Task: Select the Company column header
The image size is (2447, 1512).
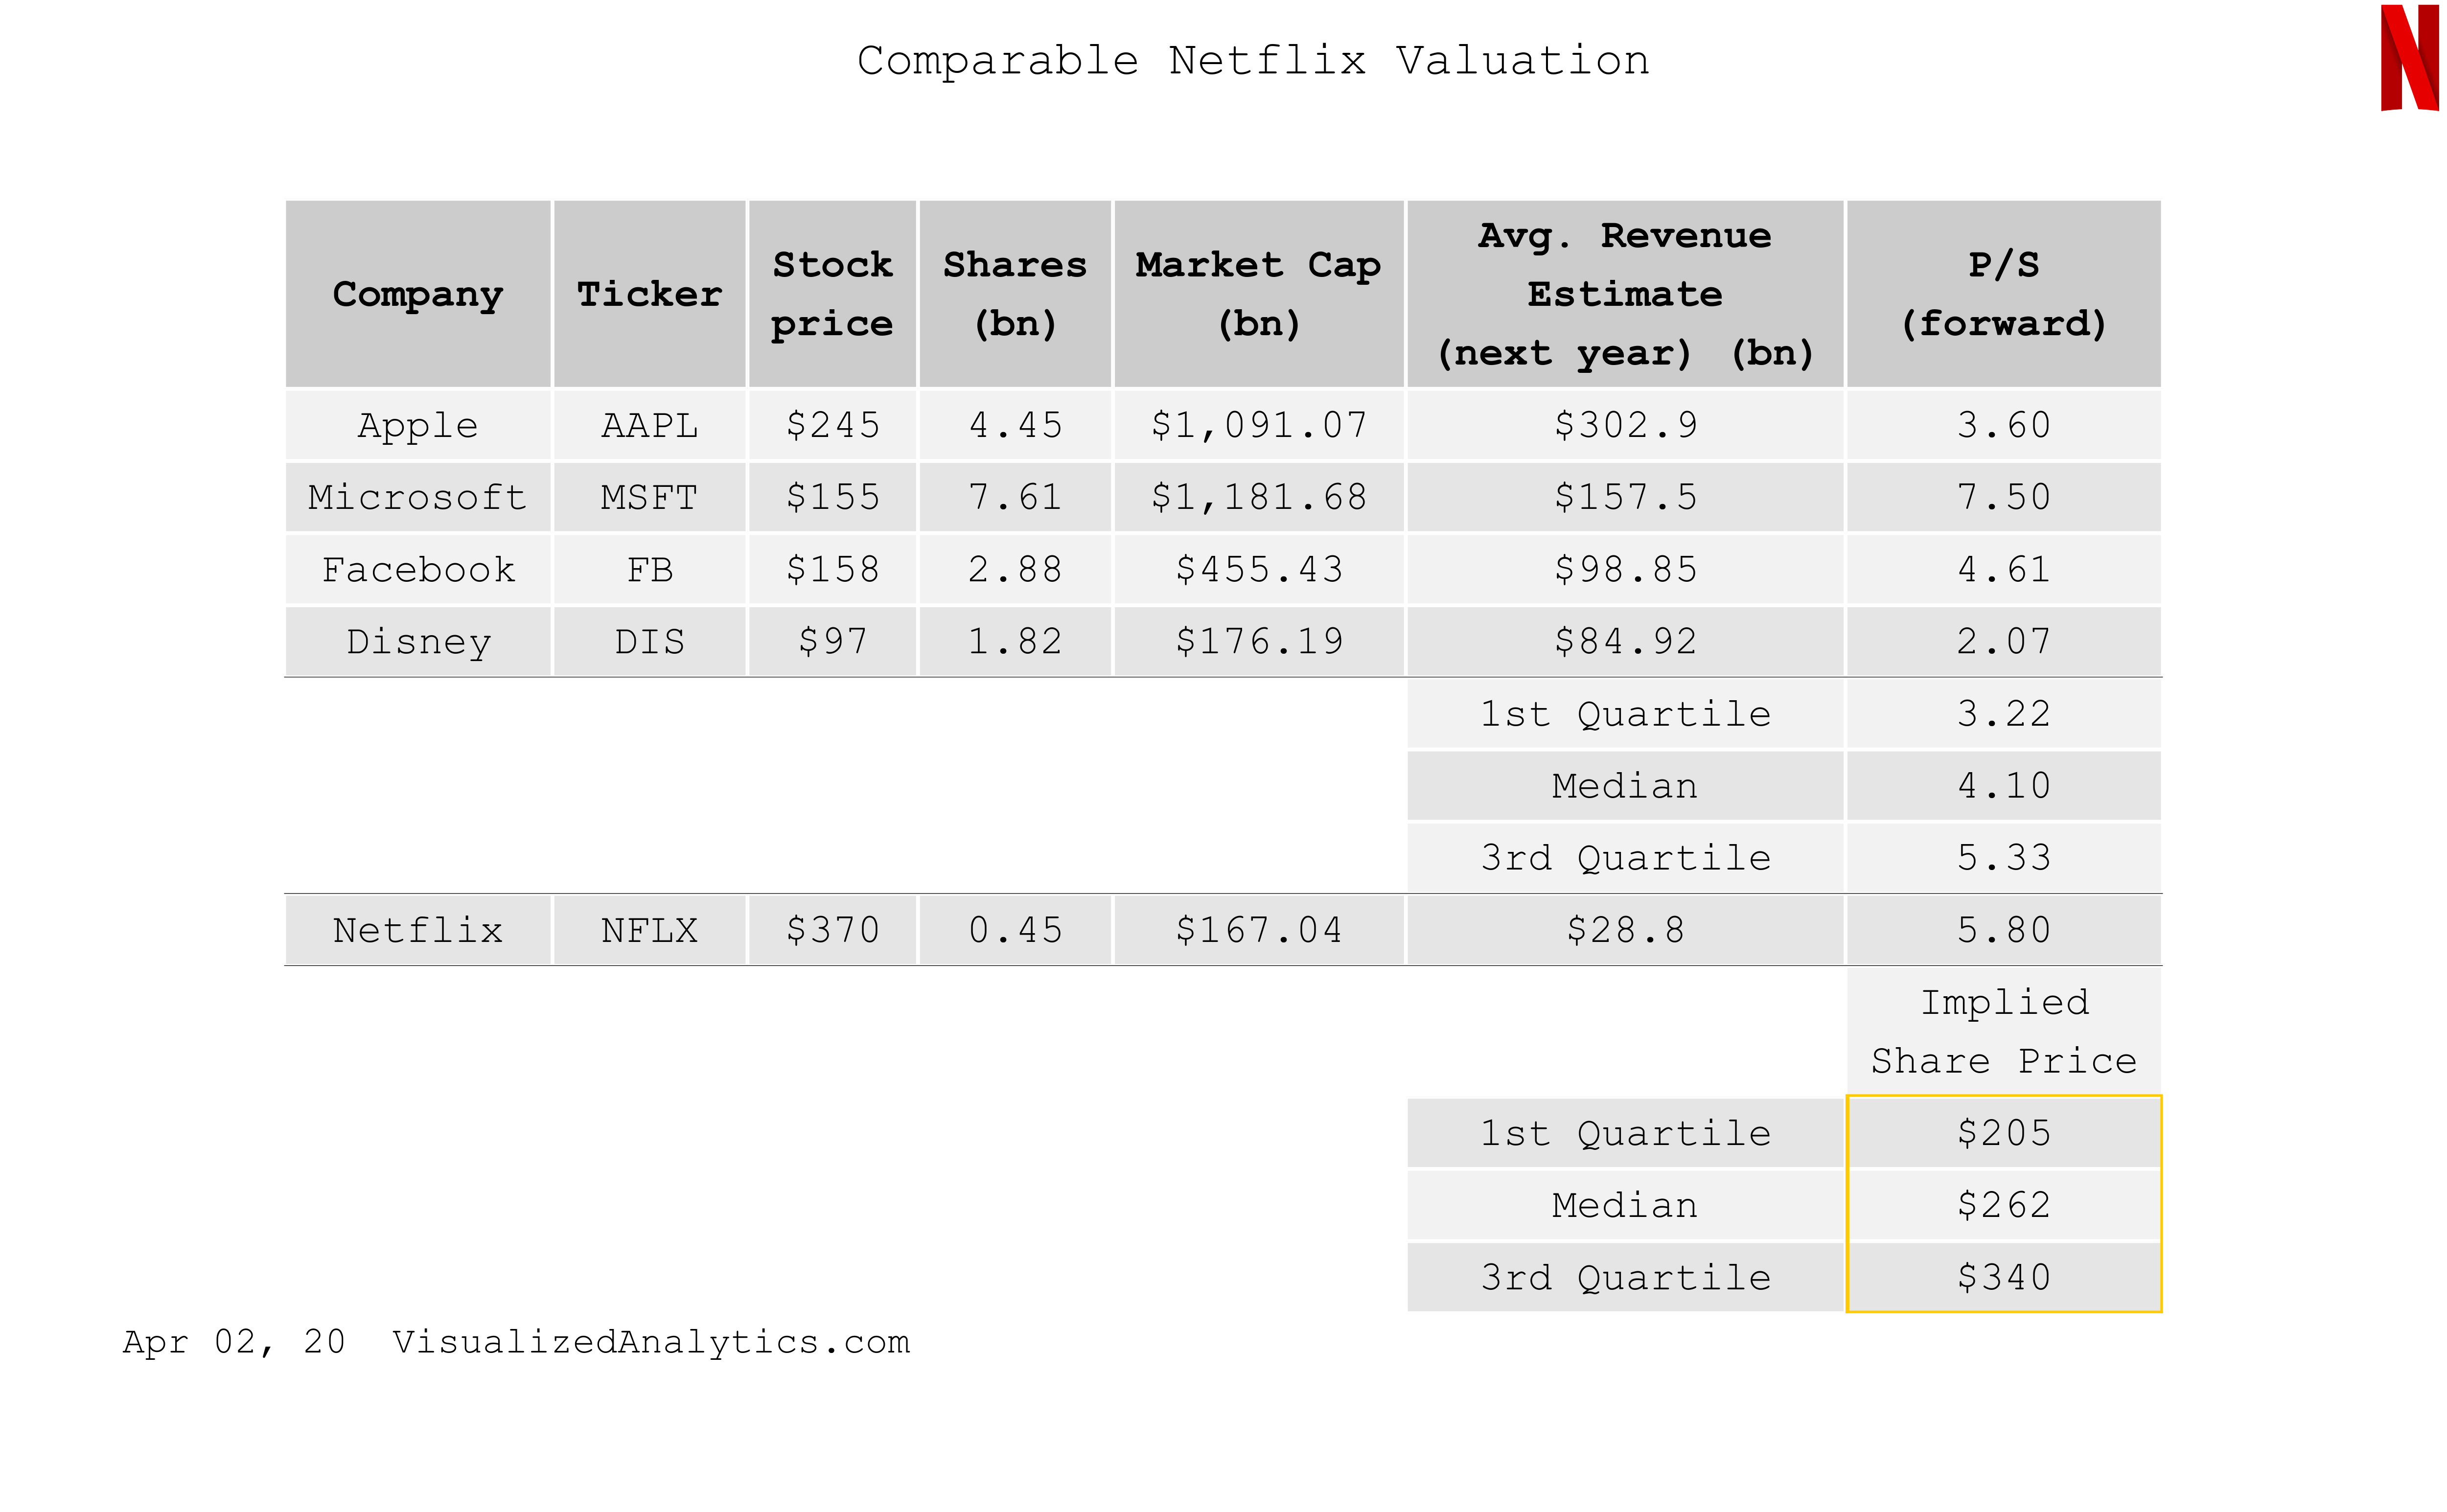Action: [418, 294]
